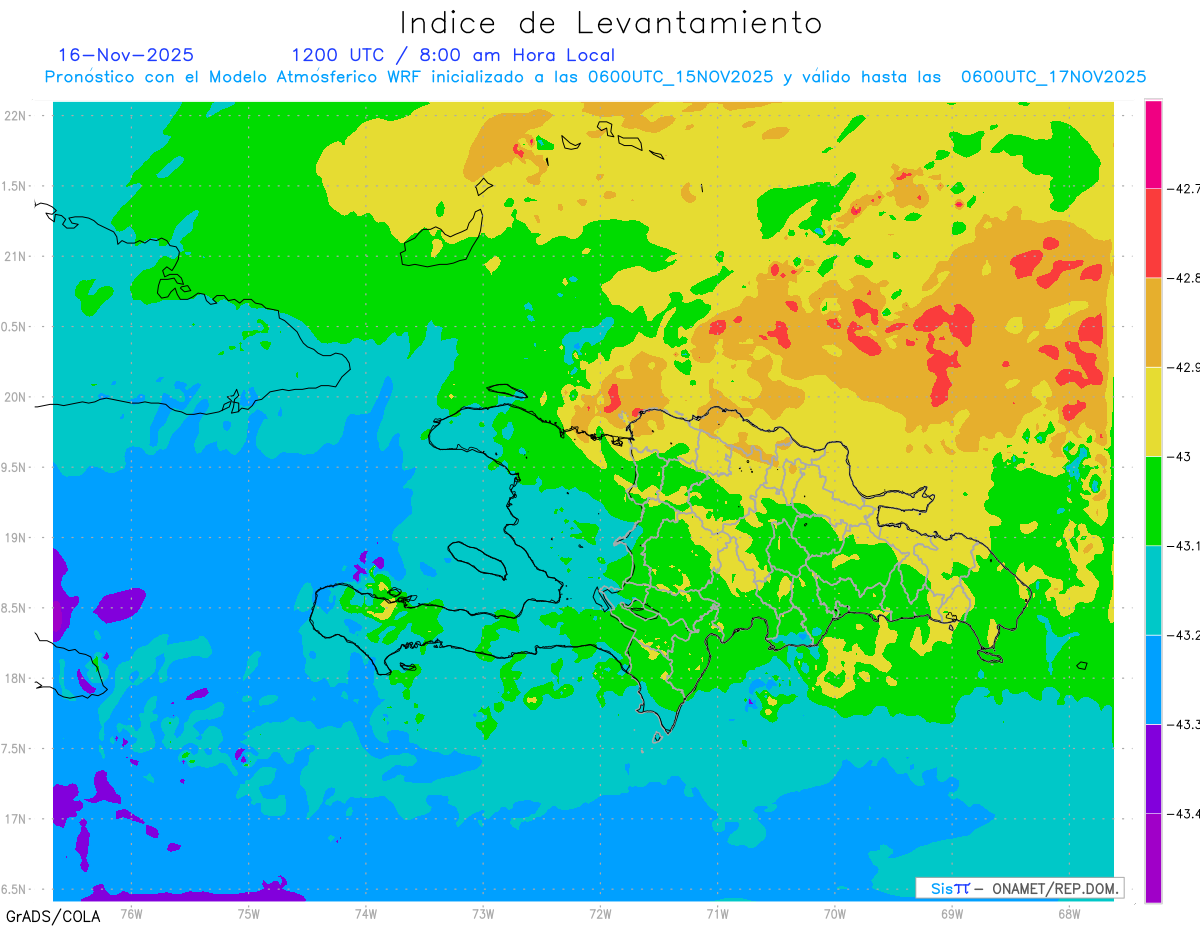This screenshot has width=1200, height=927.
Task: Pick the red swatch on the color bar
Action: (1153, 233)
